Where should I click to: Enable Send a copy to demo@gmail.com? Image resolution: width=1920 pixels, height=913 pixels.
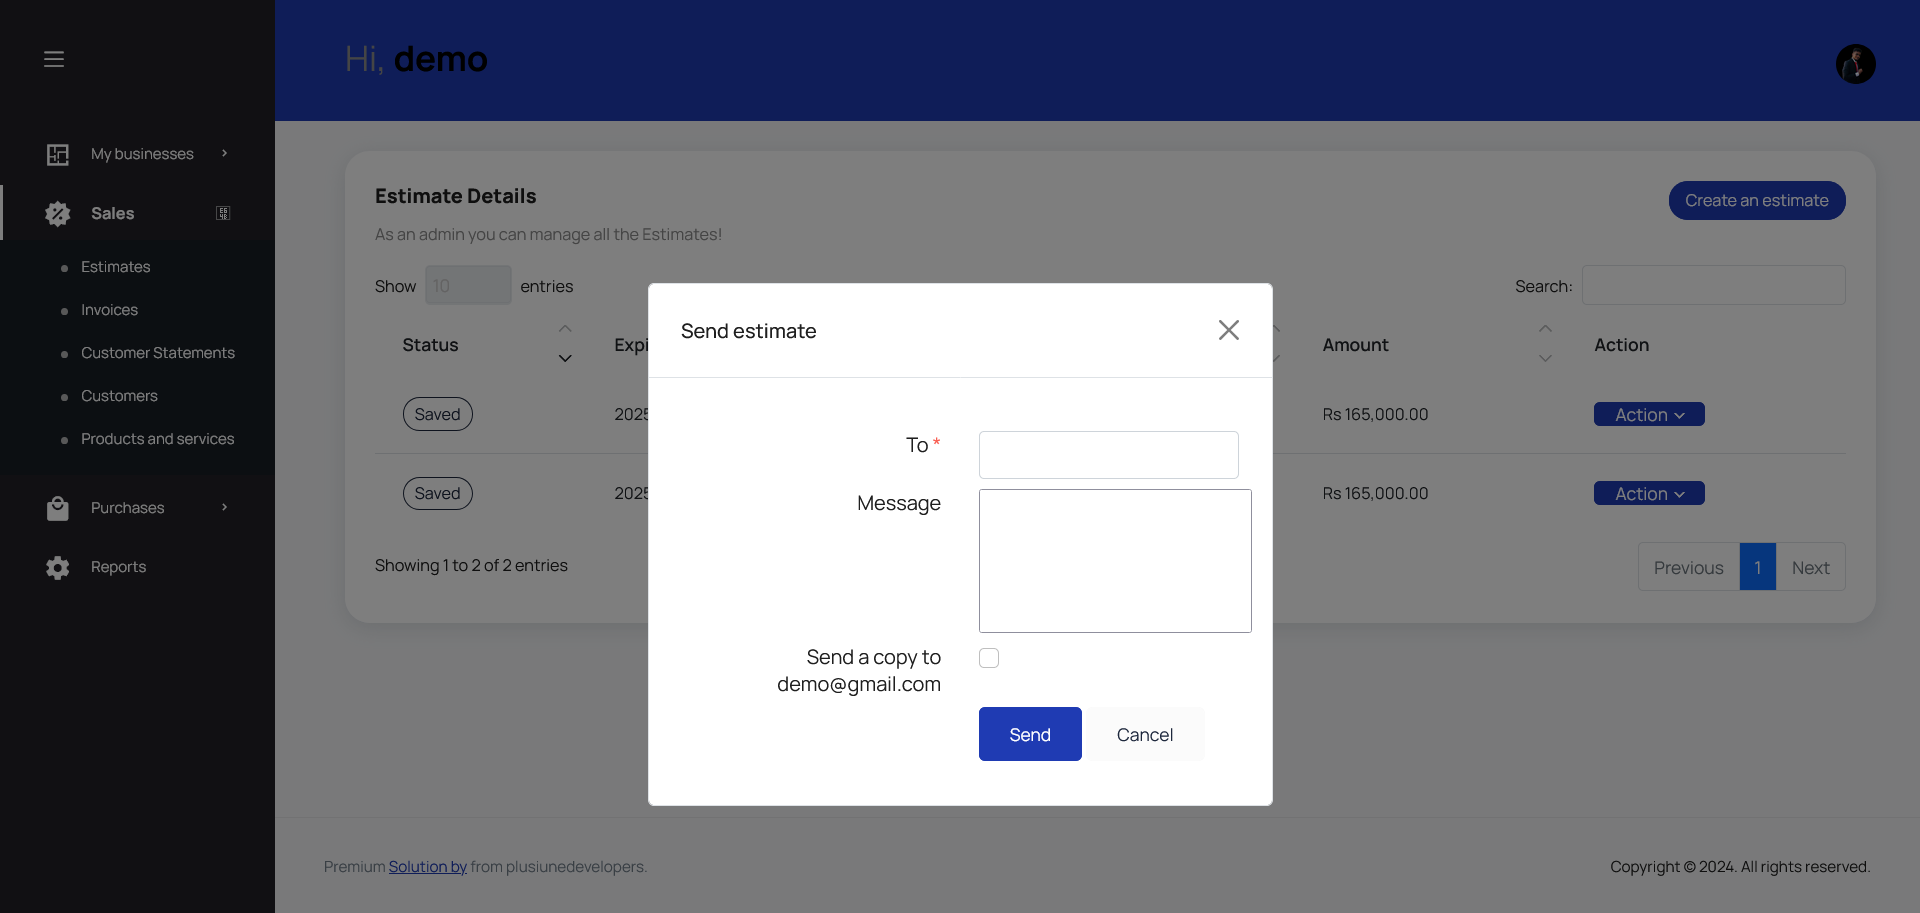(x=989, y=657)
